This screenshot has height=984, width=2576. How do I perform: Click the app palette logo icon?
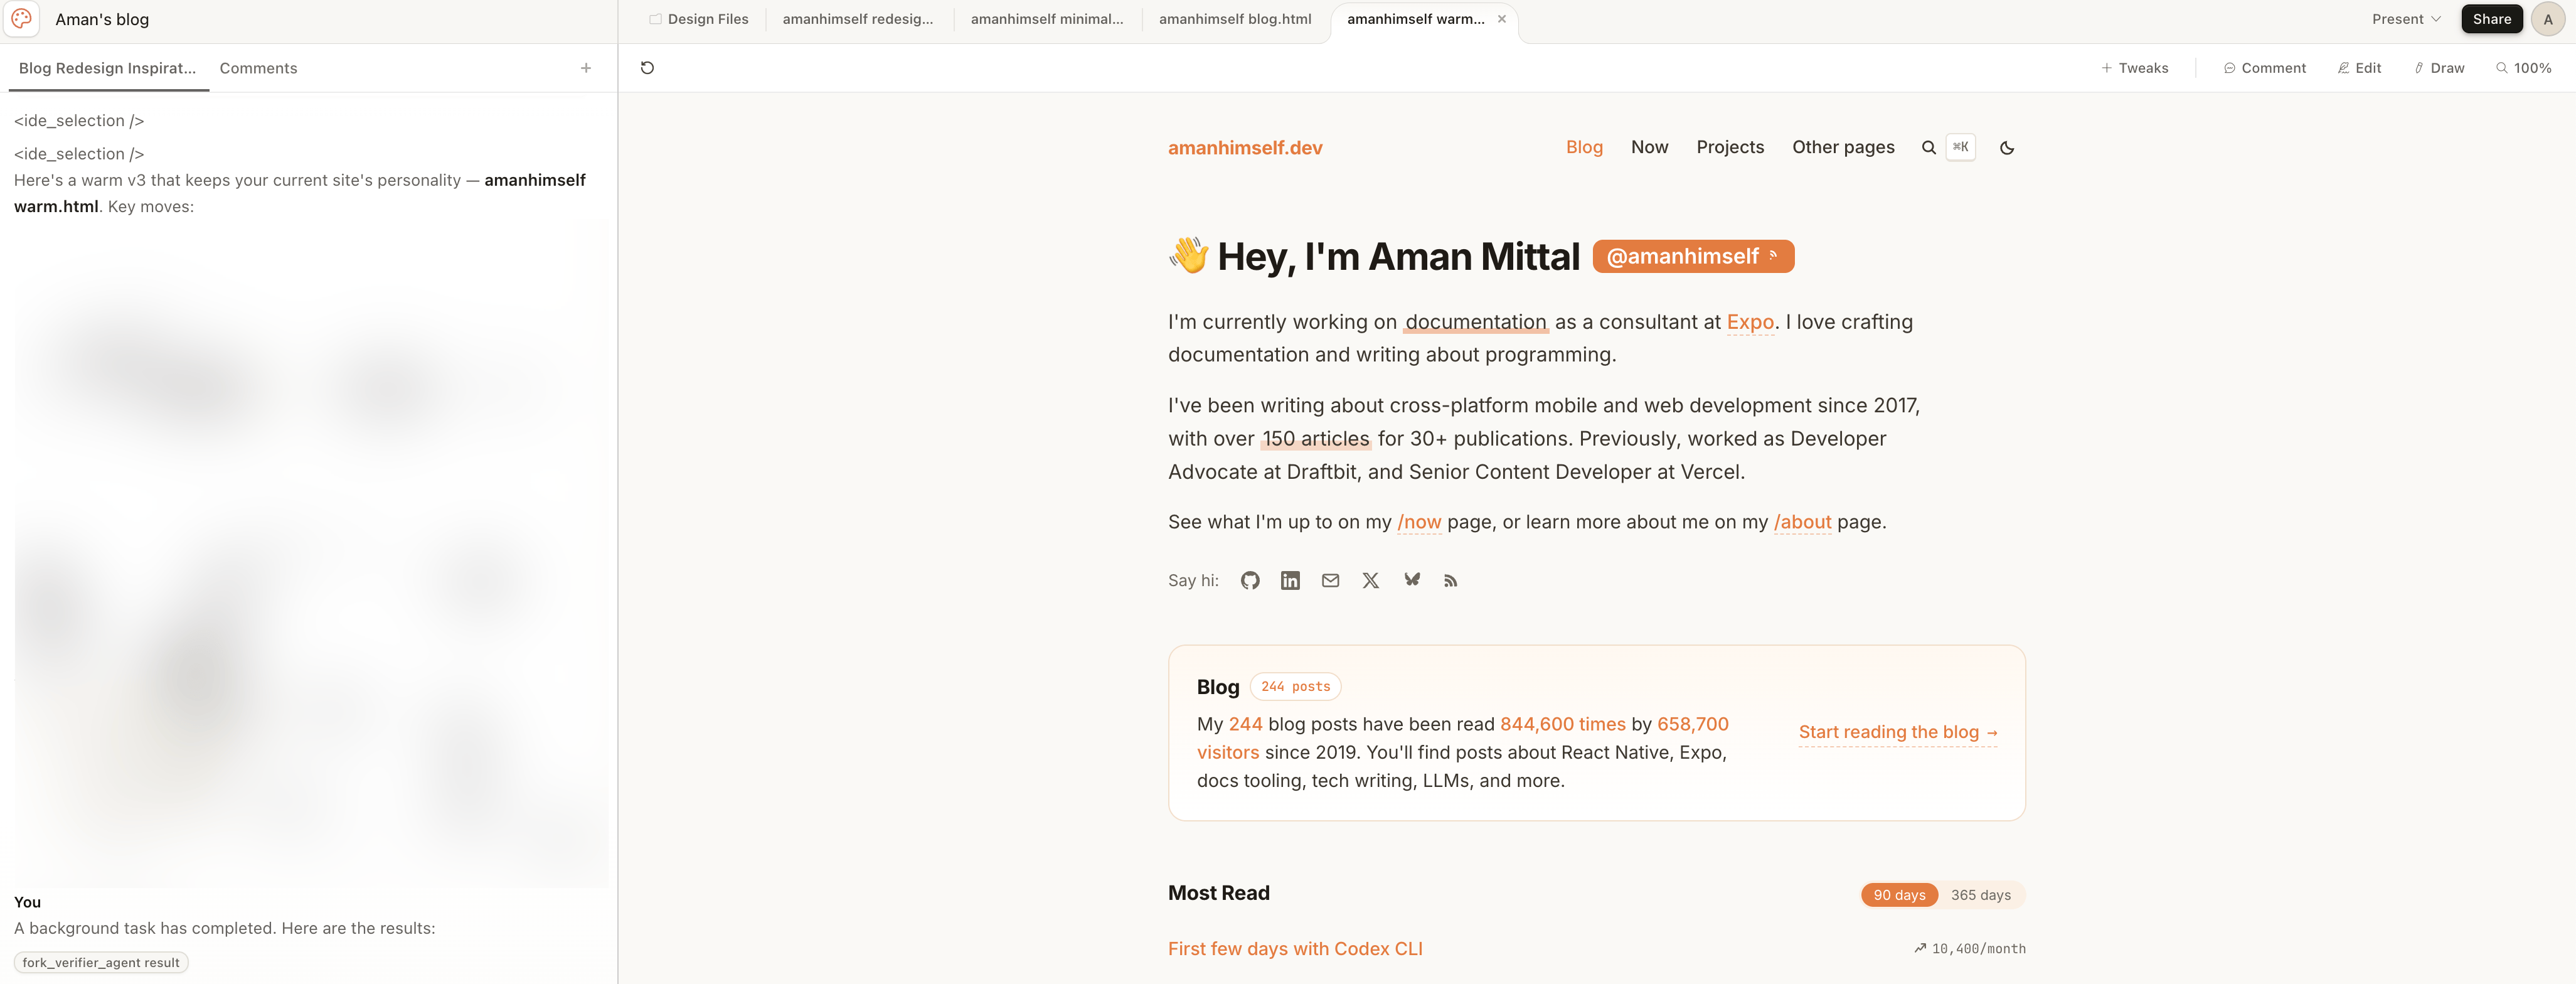[x=22, y=19]
